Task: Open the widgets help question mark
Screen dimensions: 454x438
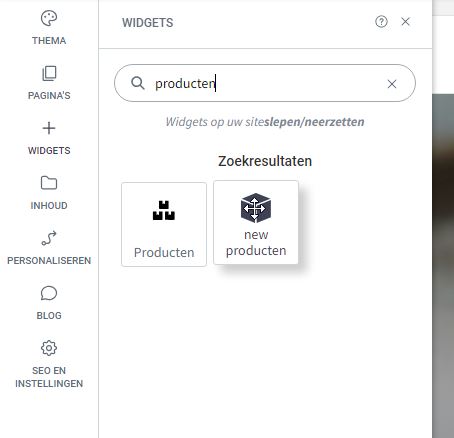Action: (x=381, y=22)
